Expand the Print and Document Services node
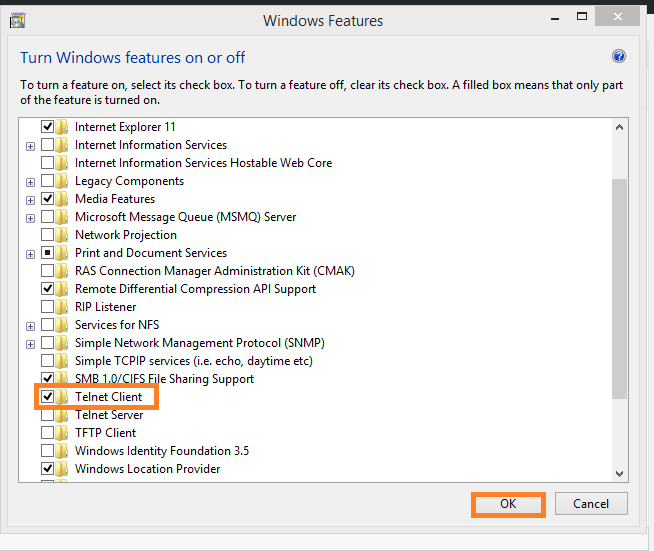 click(30, 254)
